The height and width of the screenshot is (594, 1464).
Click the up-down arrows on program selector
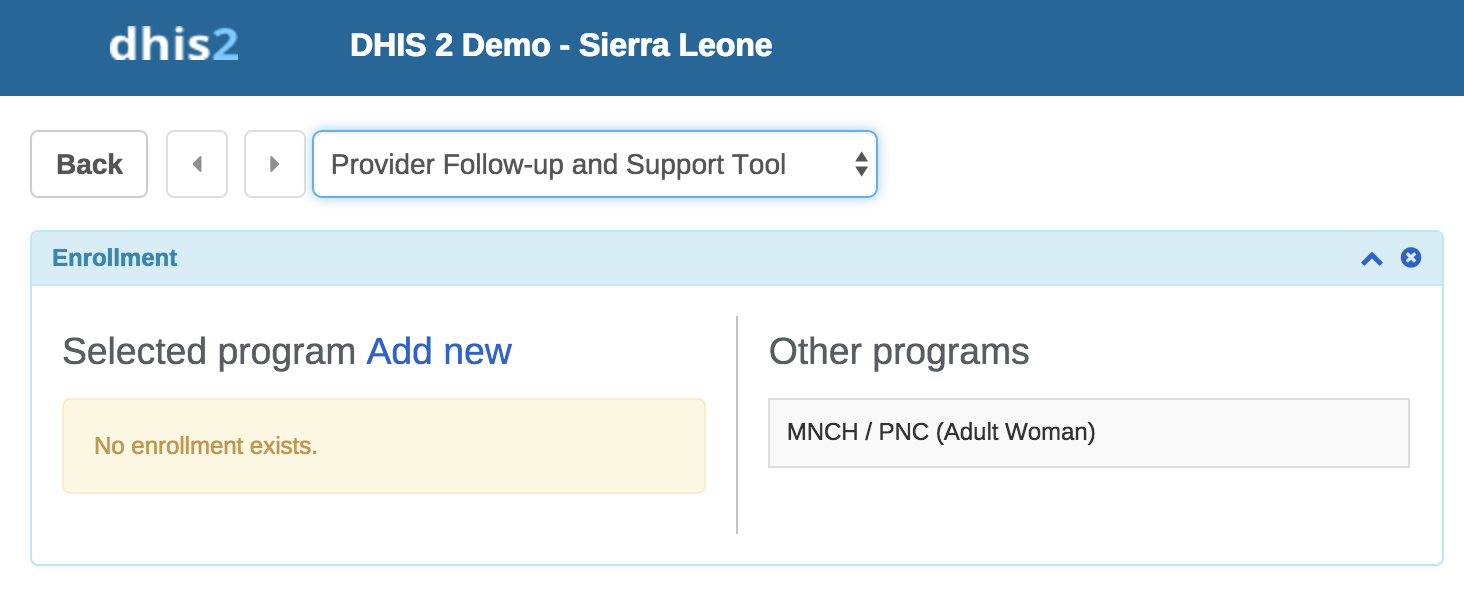(860, 165)
